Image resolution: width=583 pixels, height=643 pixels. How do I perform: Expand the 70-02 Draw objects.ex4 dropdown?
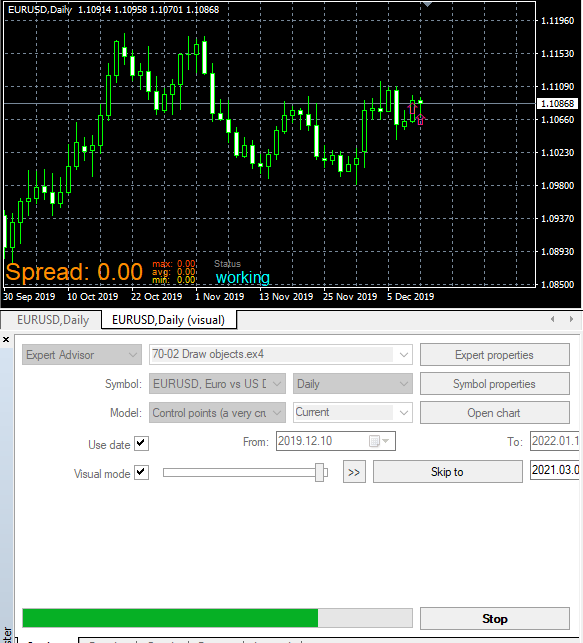click(403, 355)
